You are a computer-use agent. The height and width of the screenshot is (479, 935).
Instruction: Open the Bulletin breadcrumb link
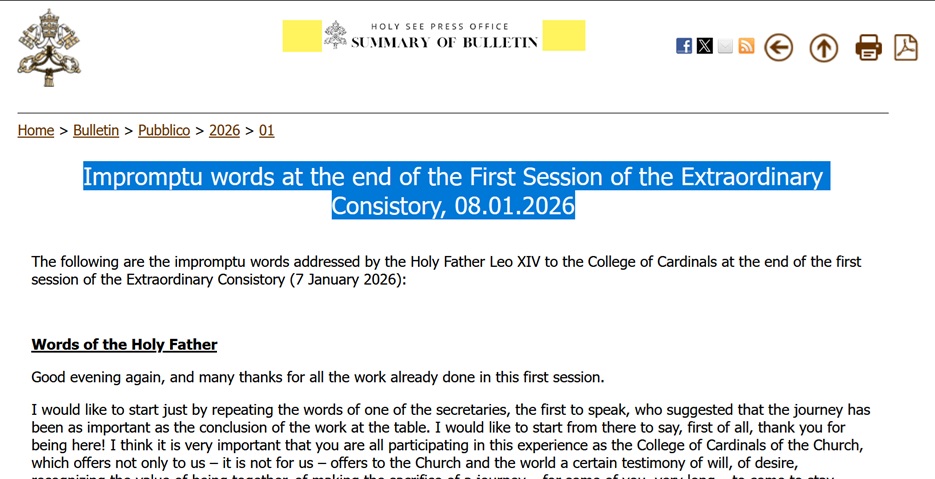click(x=96, y=130)
